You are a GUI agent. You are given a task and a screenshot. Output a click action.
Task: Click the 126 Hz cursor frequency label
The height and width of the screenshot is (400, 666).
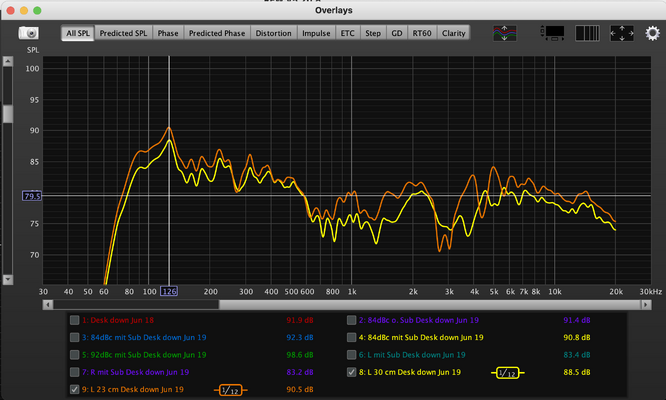tap(169, 292)
